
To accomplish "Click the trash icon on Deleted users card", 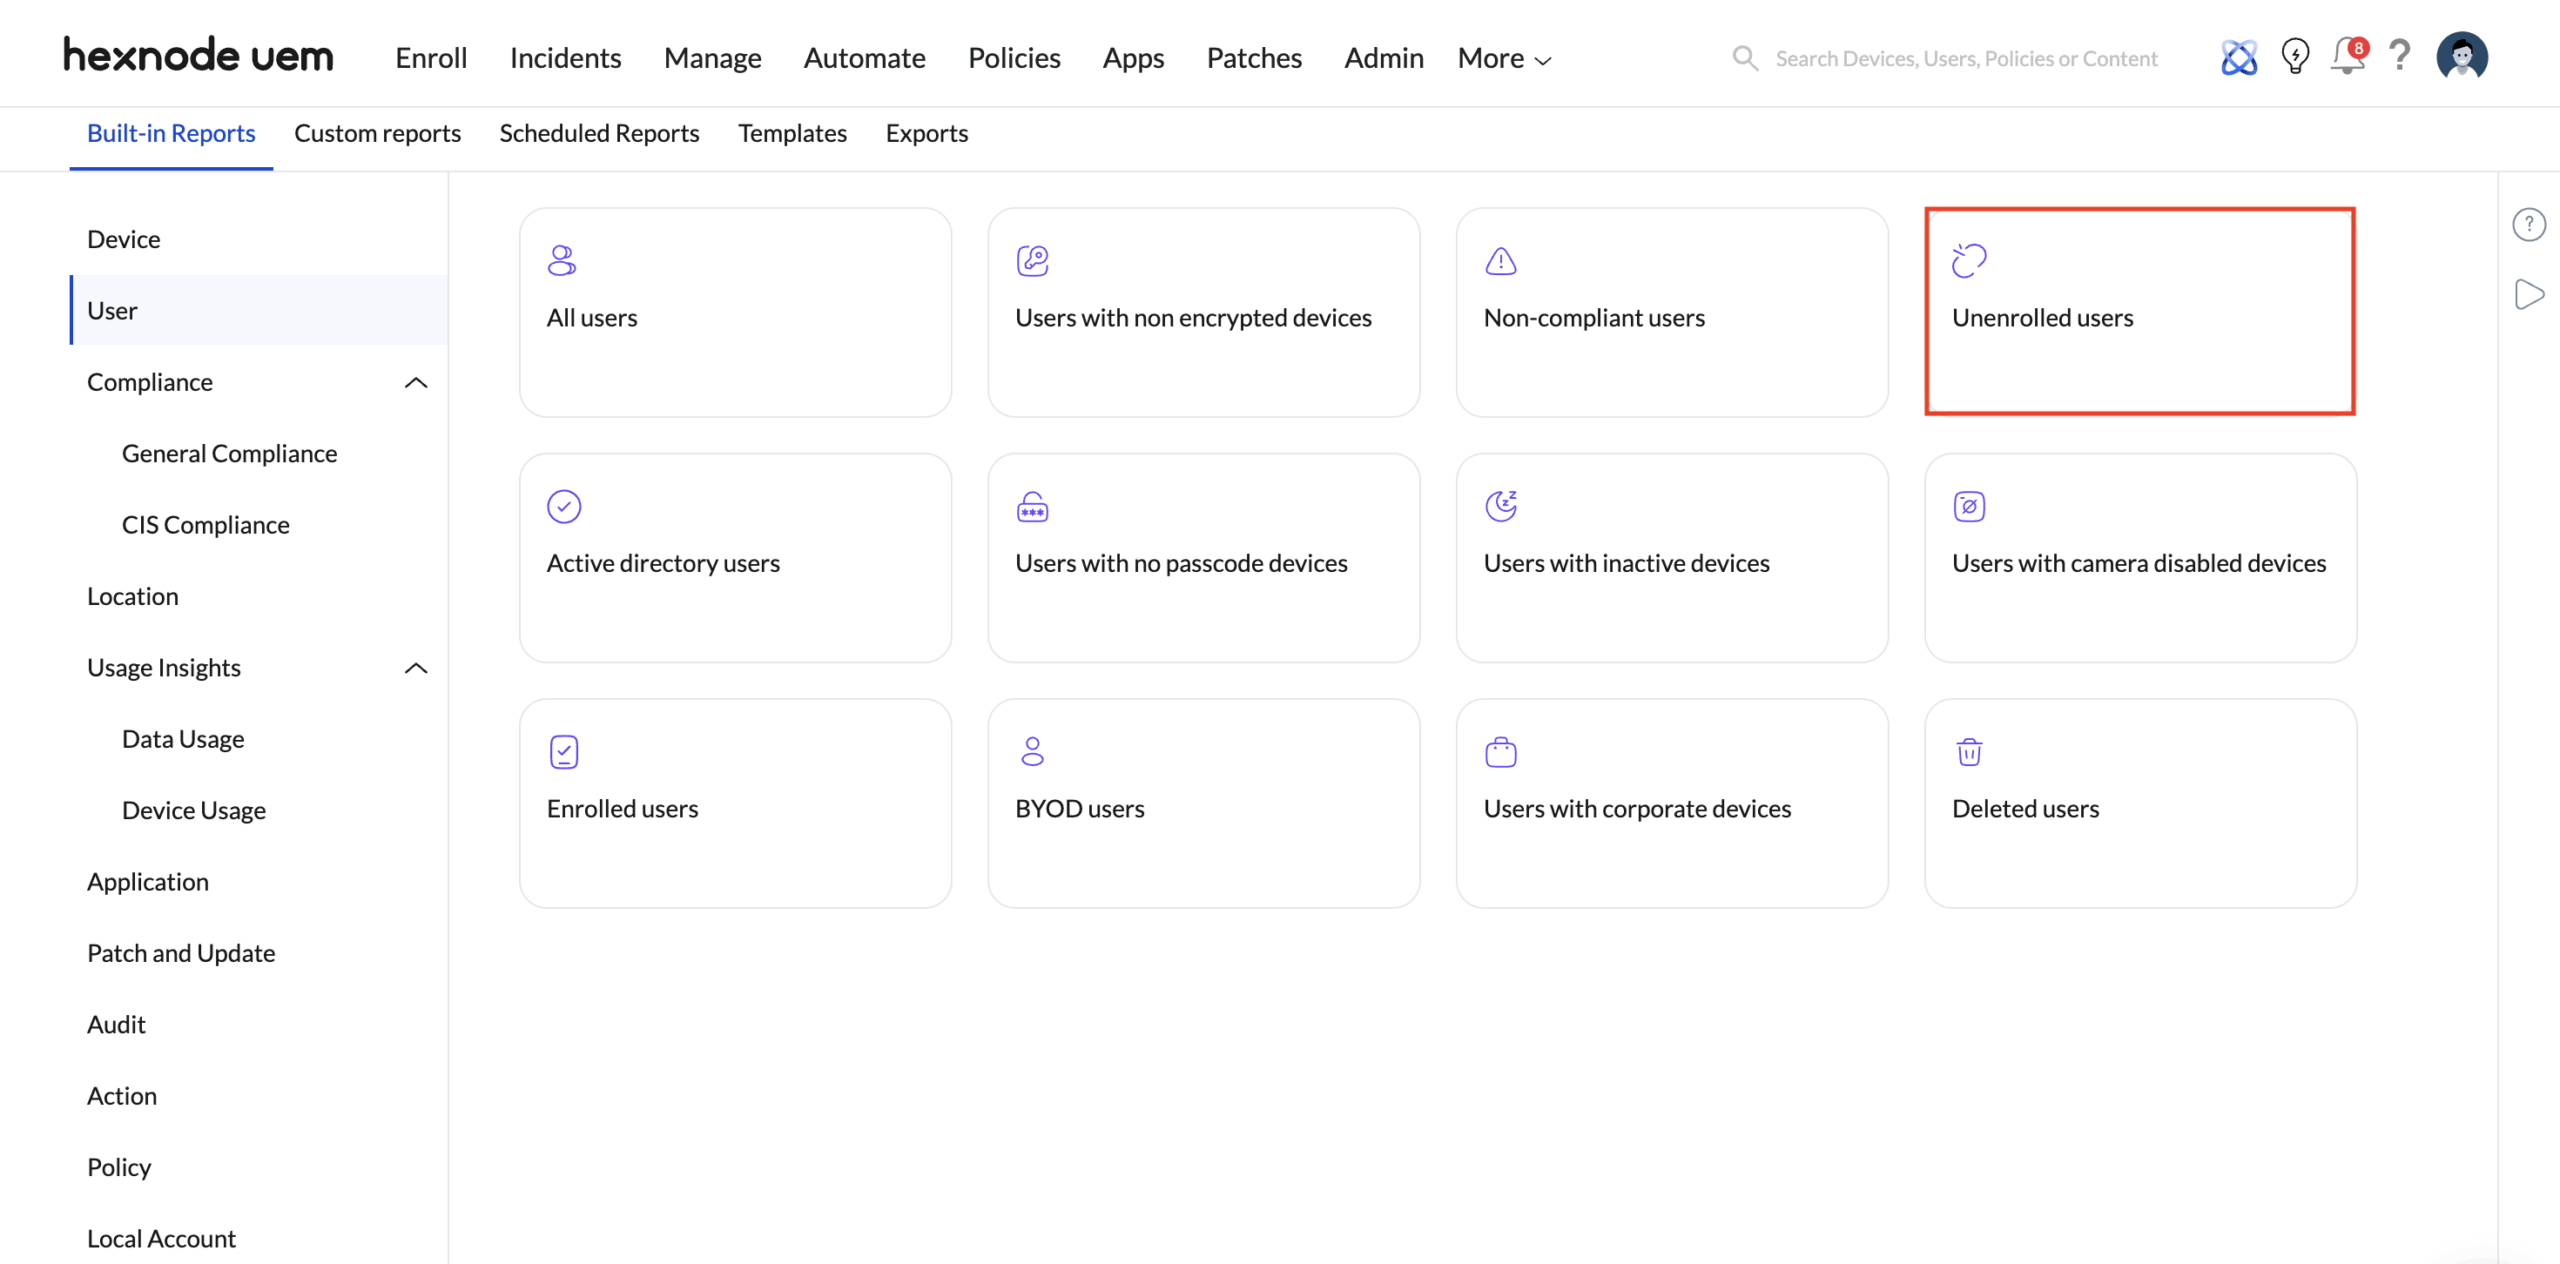I will [1969, 752].
